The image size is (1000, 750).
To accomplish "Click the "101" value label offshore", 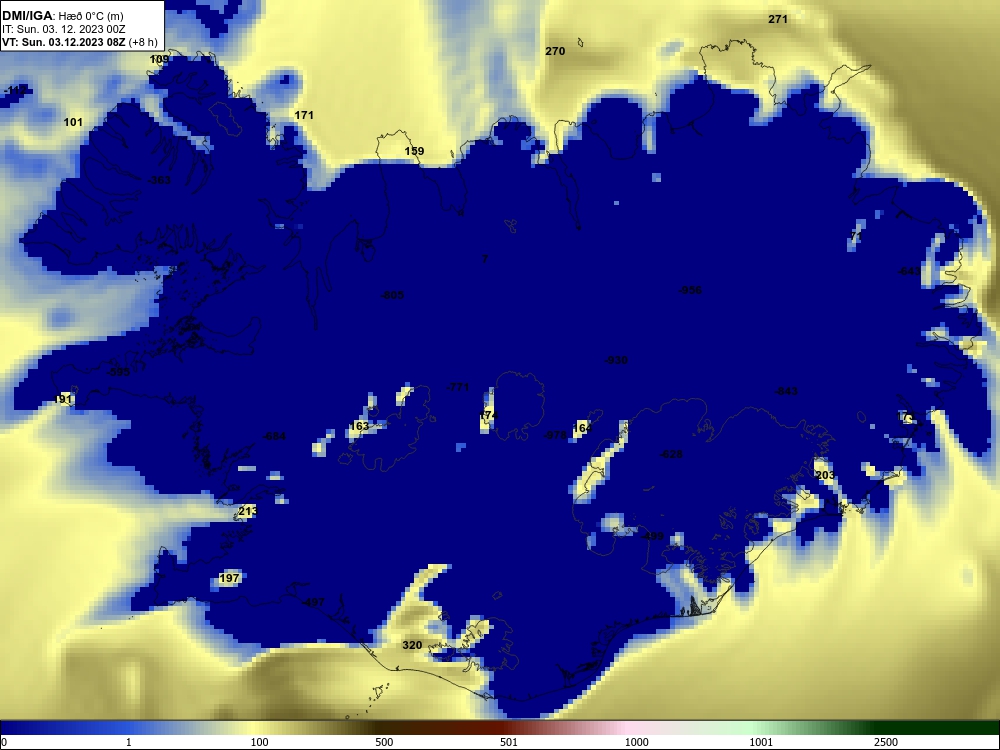I will 73,122.
